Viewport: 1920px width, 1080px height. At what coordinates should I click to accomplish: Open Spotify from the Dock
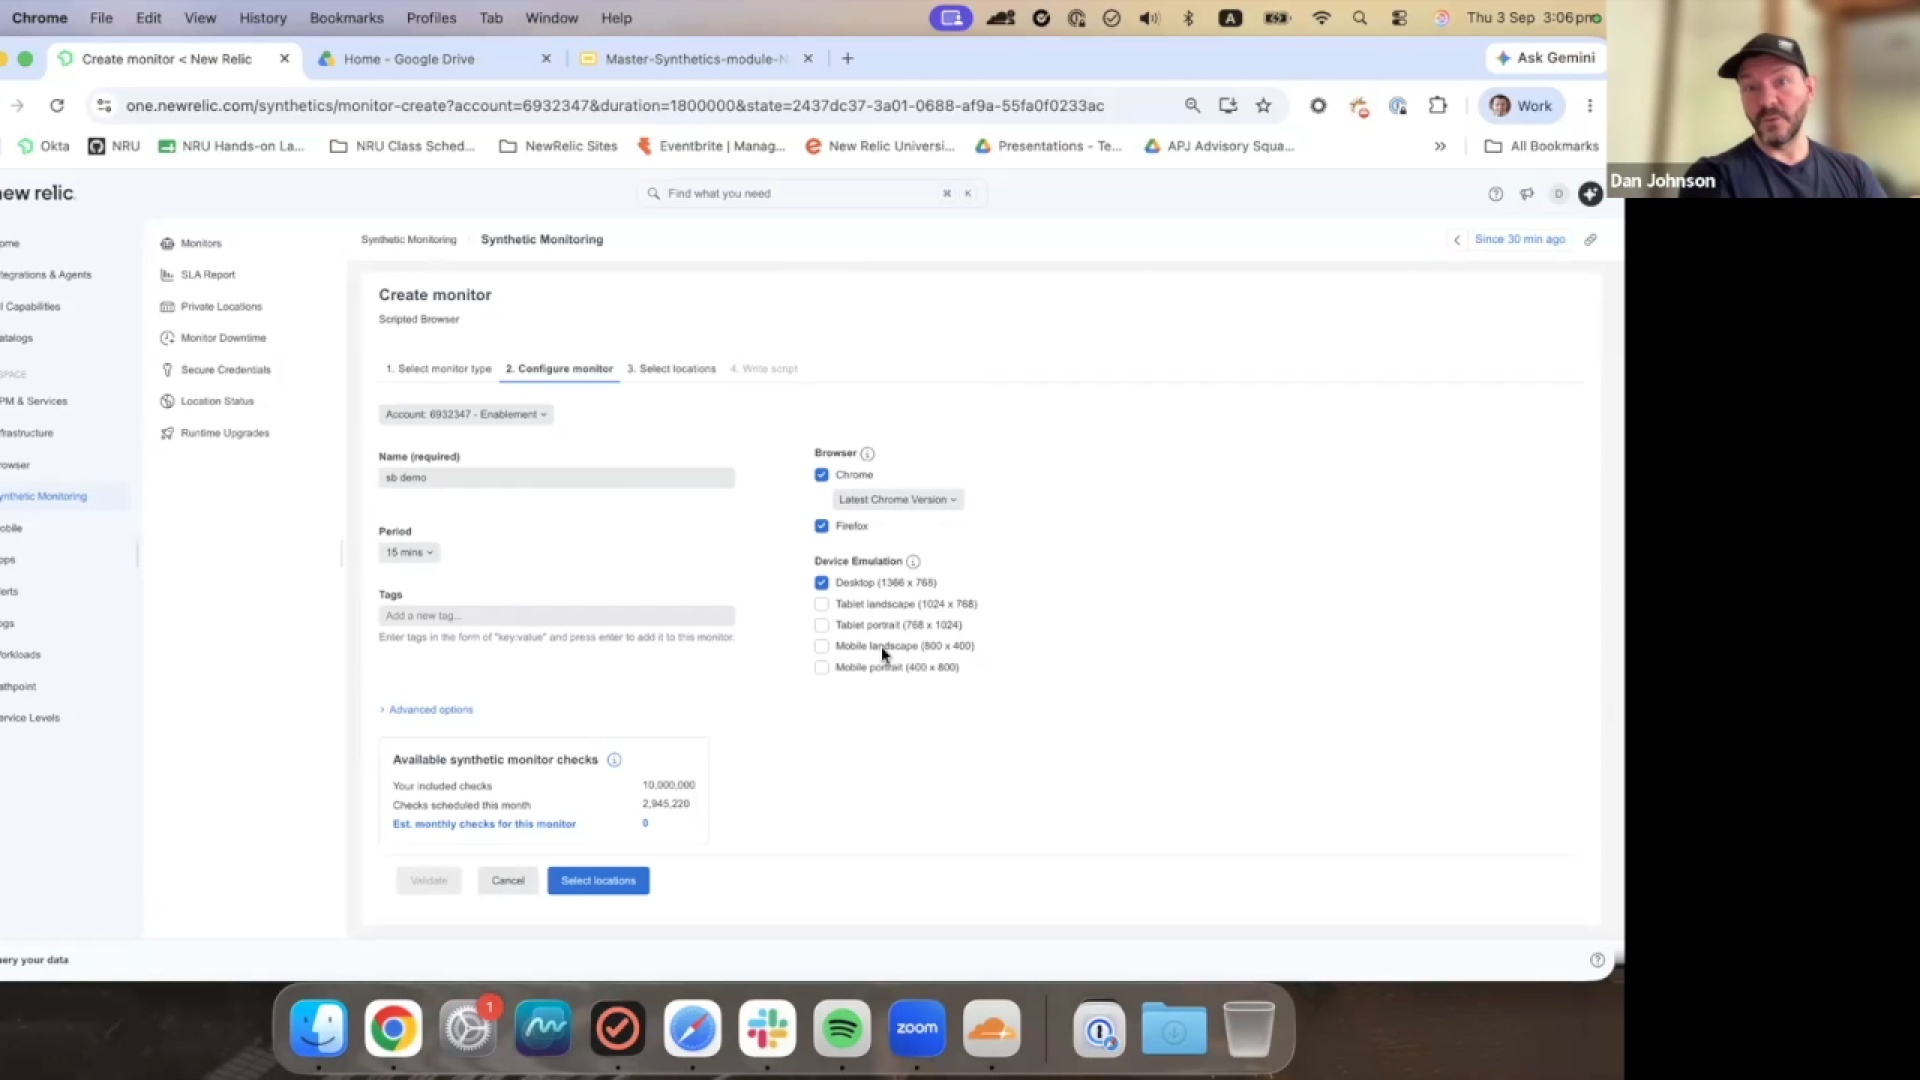coord(842,1028)
